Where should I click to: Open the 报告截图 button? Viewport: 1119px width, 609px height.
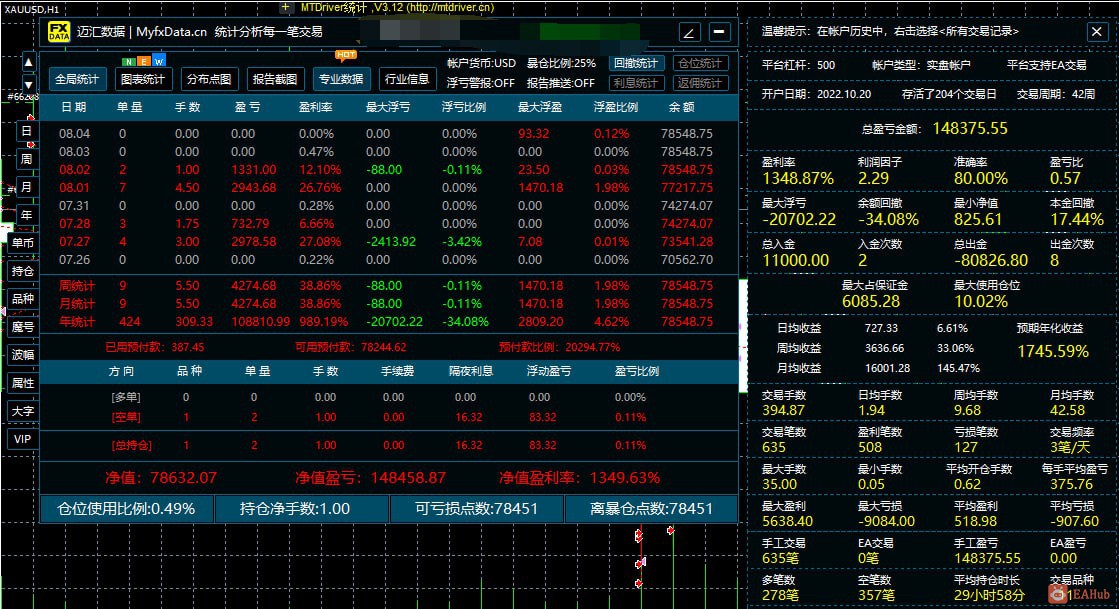(275, 79)
